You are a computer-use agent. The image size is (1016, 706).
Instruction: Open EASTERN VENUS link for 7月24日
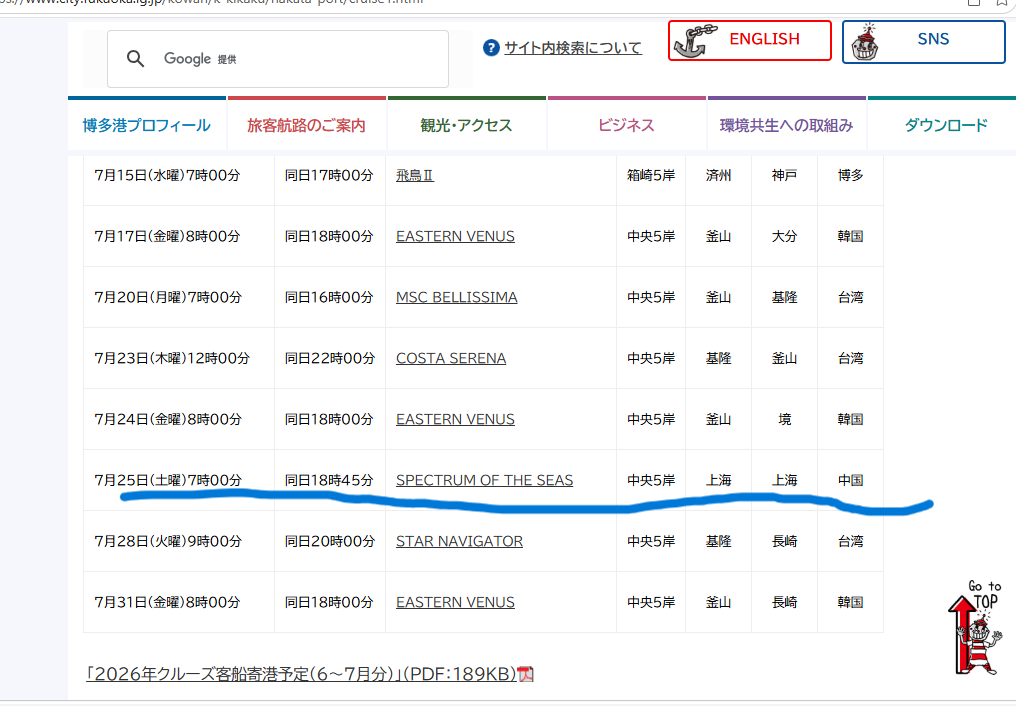pyautogui.click(x=456, y=419)
